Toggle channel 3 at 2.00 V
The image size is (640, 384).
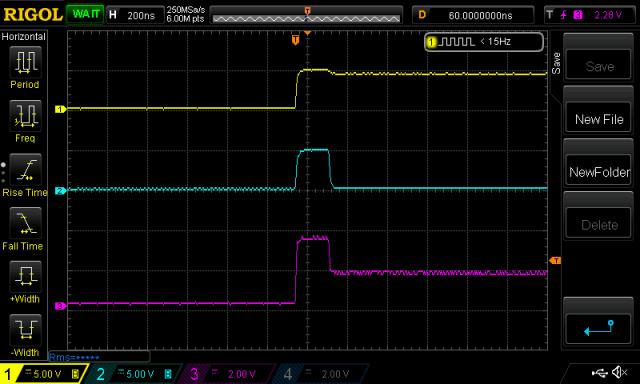tap(228, 374)
